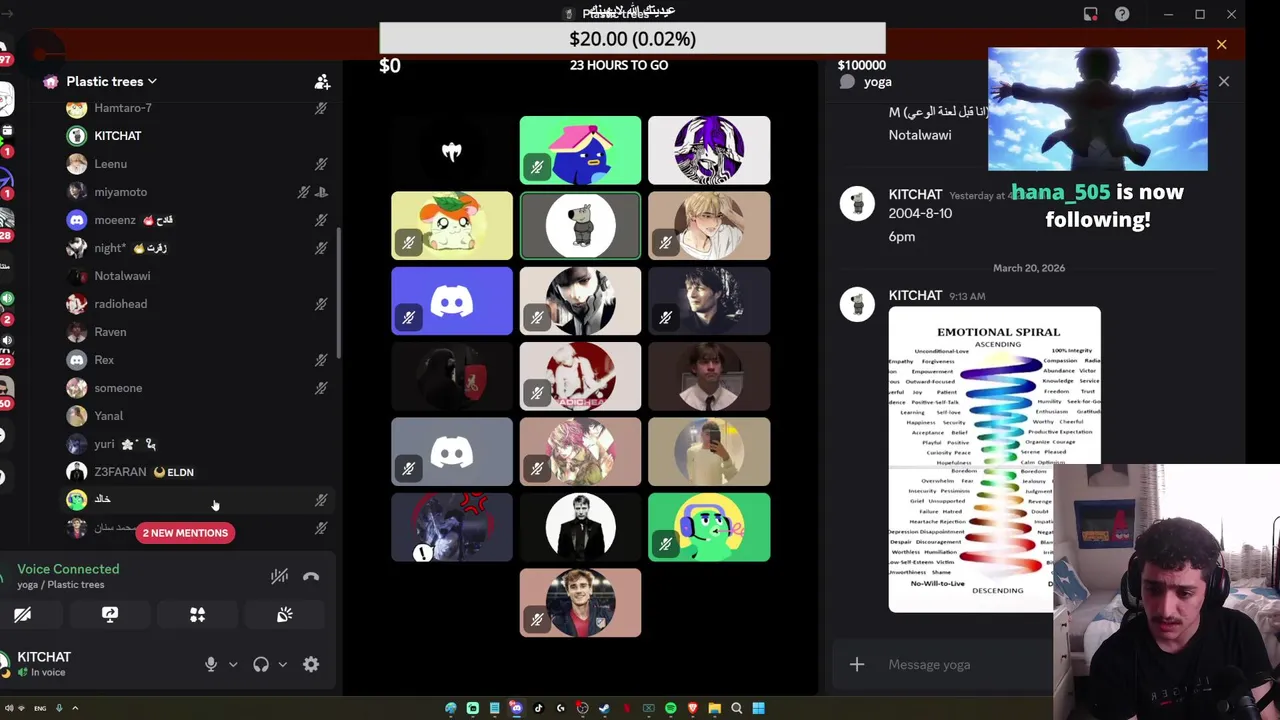Show hidden system tray icons
Image resolution: width=1280 pixels, height=720 pixels.
75,708
